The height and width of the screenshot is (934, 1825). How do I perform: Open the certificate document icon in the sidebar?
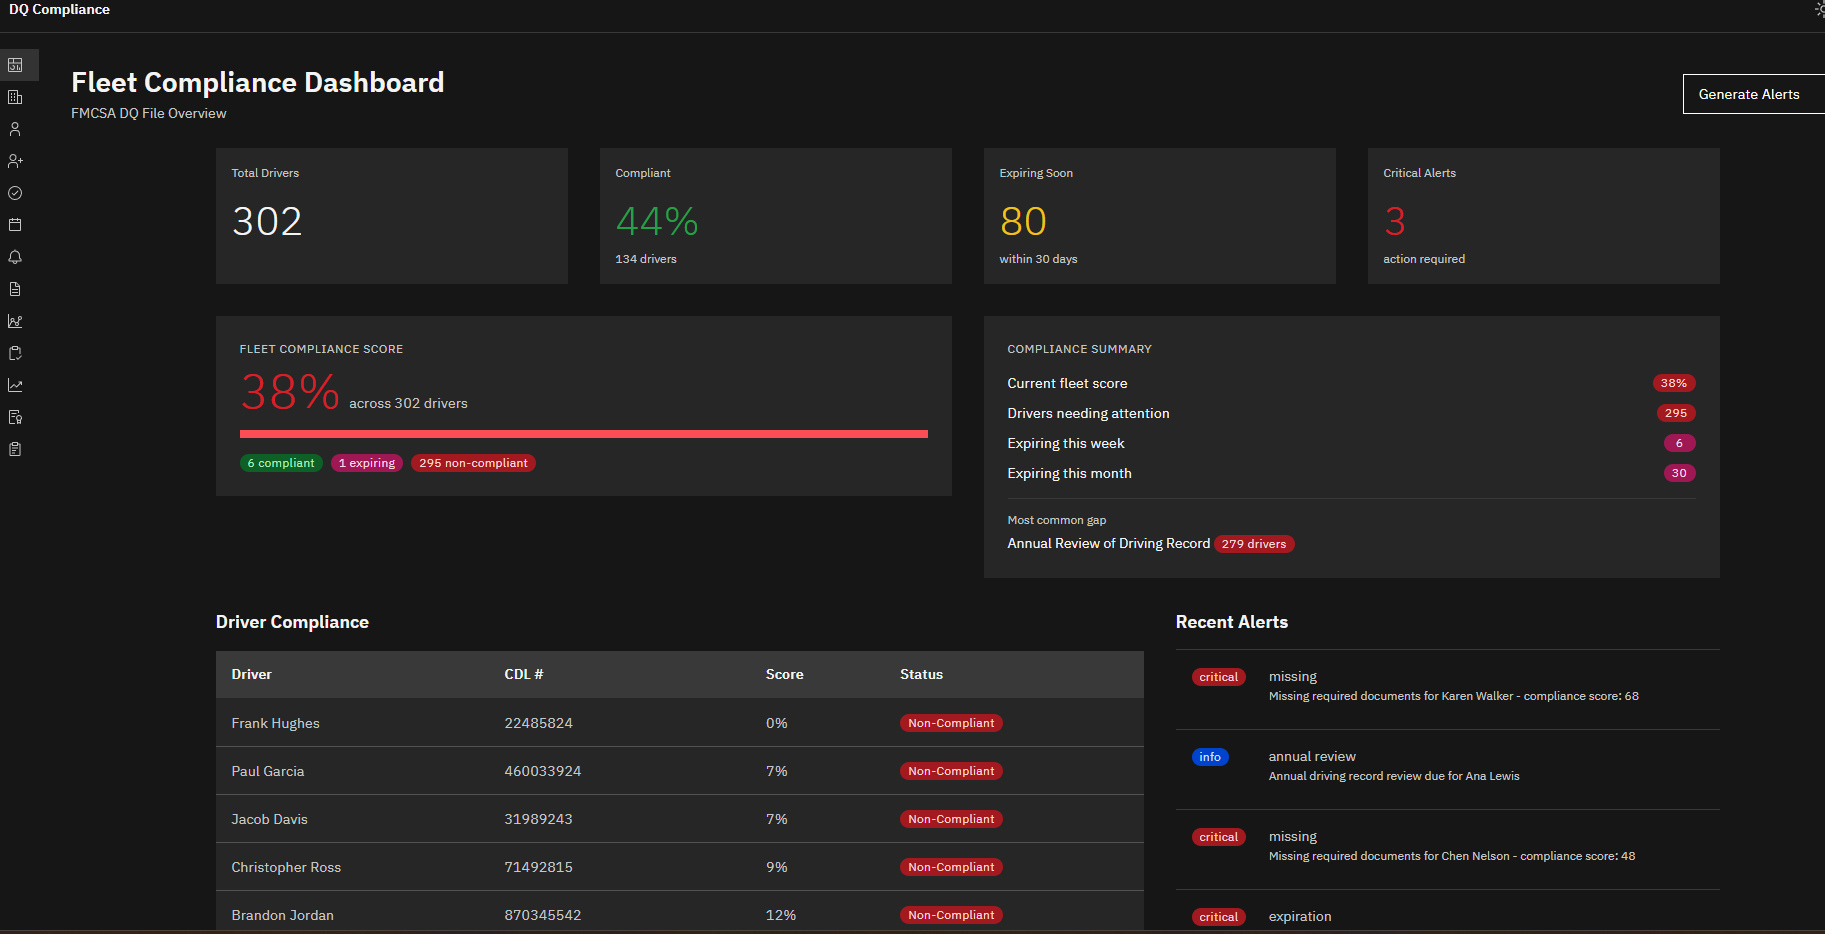tap(15, 417)
